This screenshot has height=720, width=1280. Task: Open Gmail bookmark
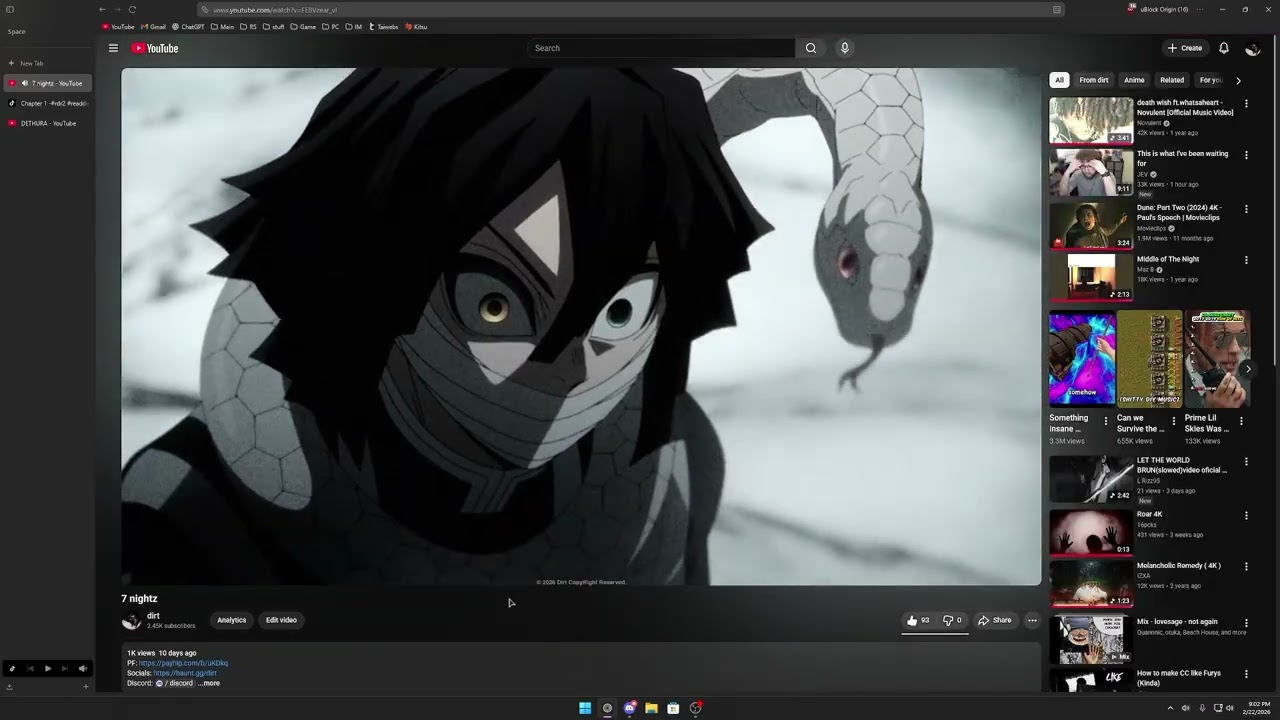pos(154,27)
